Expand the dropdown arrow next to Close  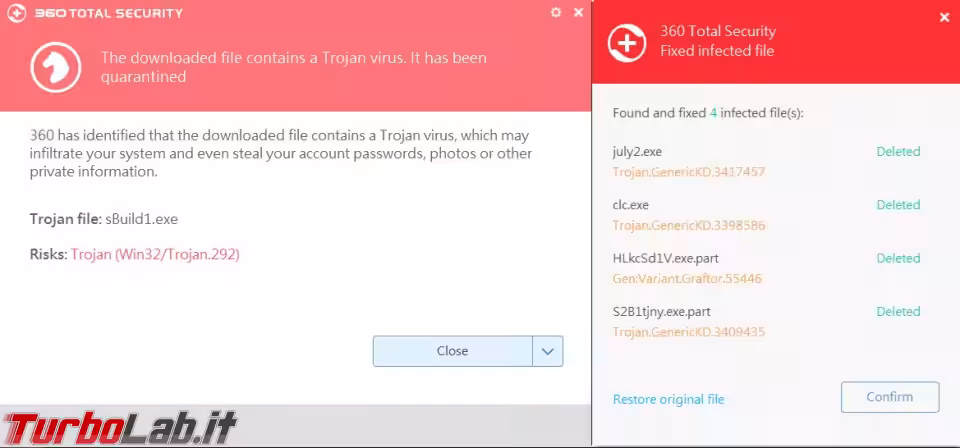click(548, 351)
